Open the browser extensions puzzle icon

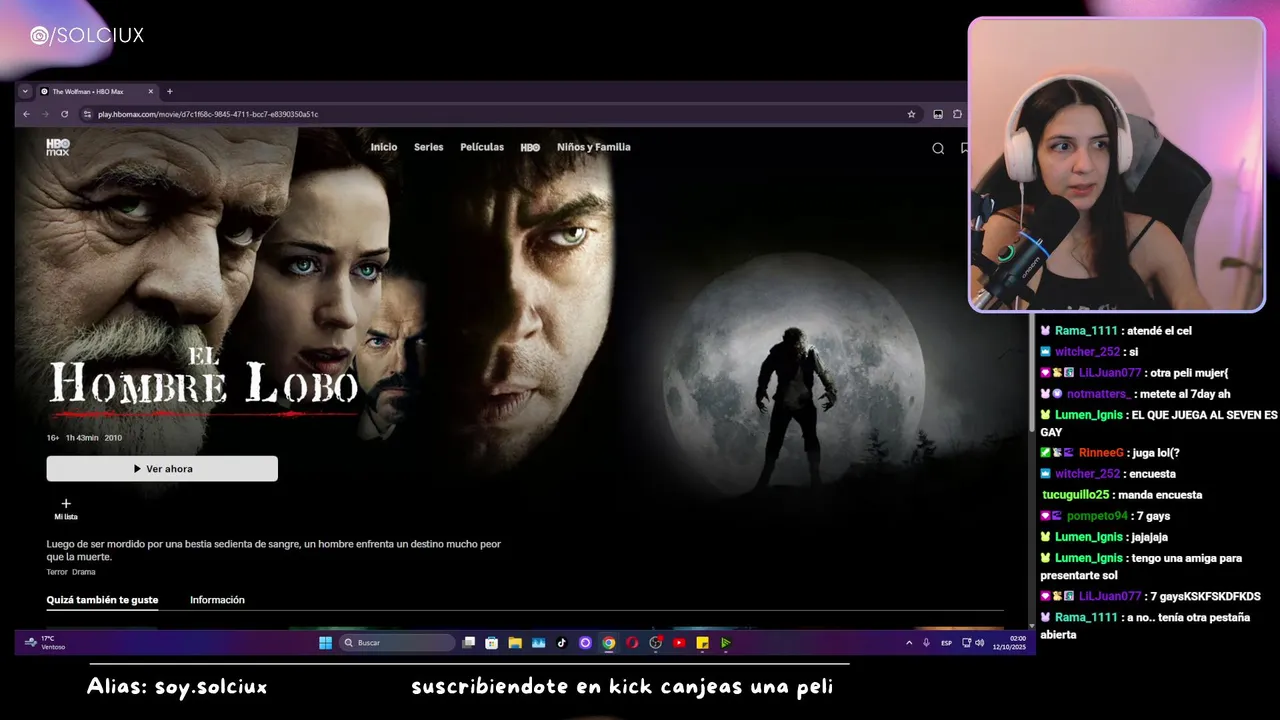click(x=957, y=114)
